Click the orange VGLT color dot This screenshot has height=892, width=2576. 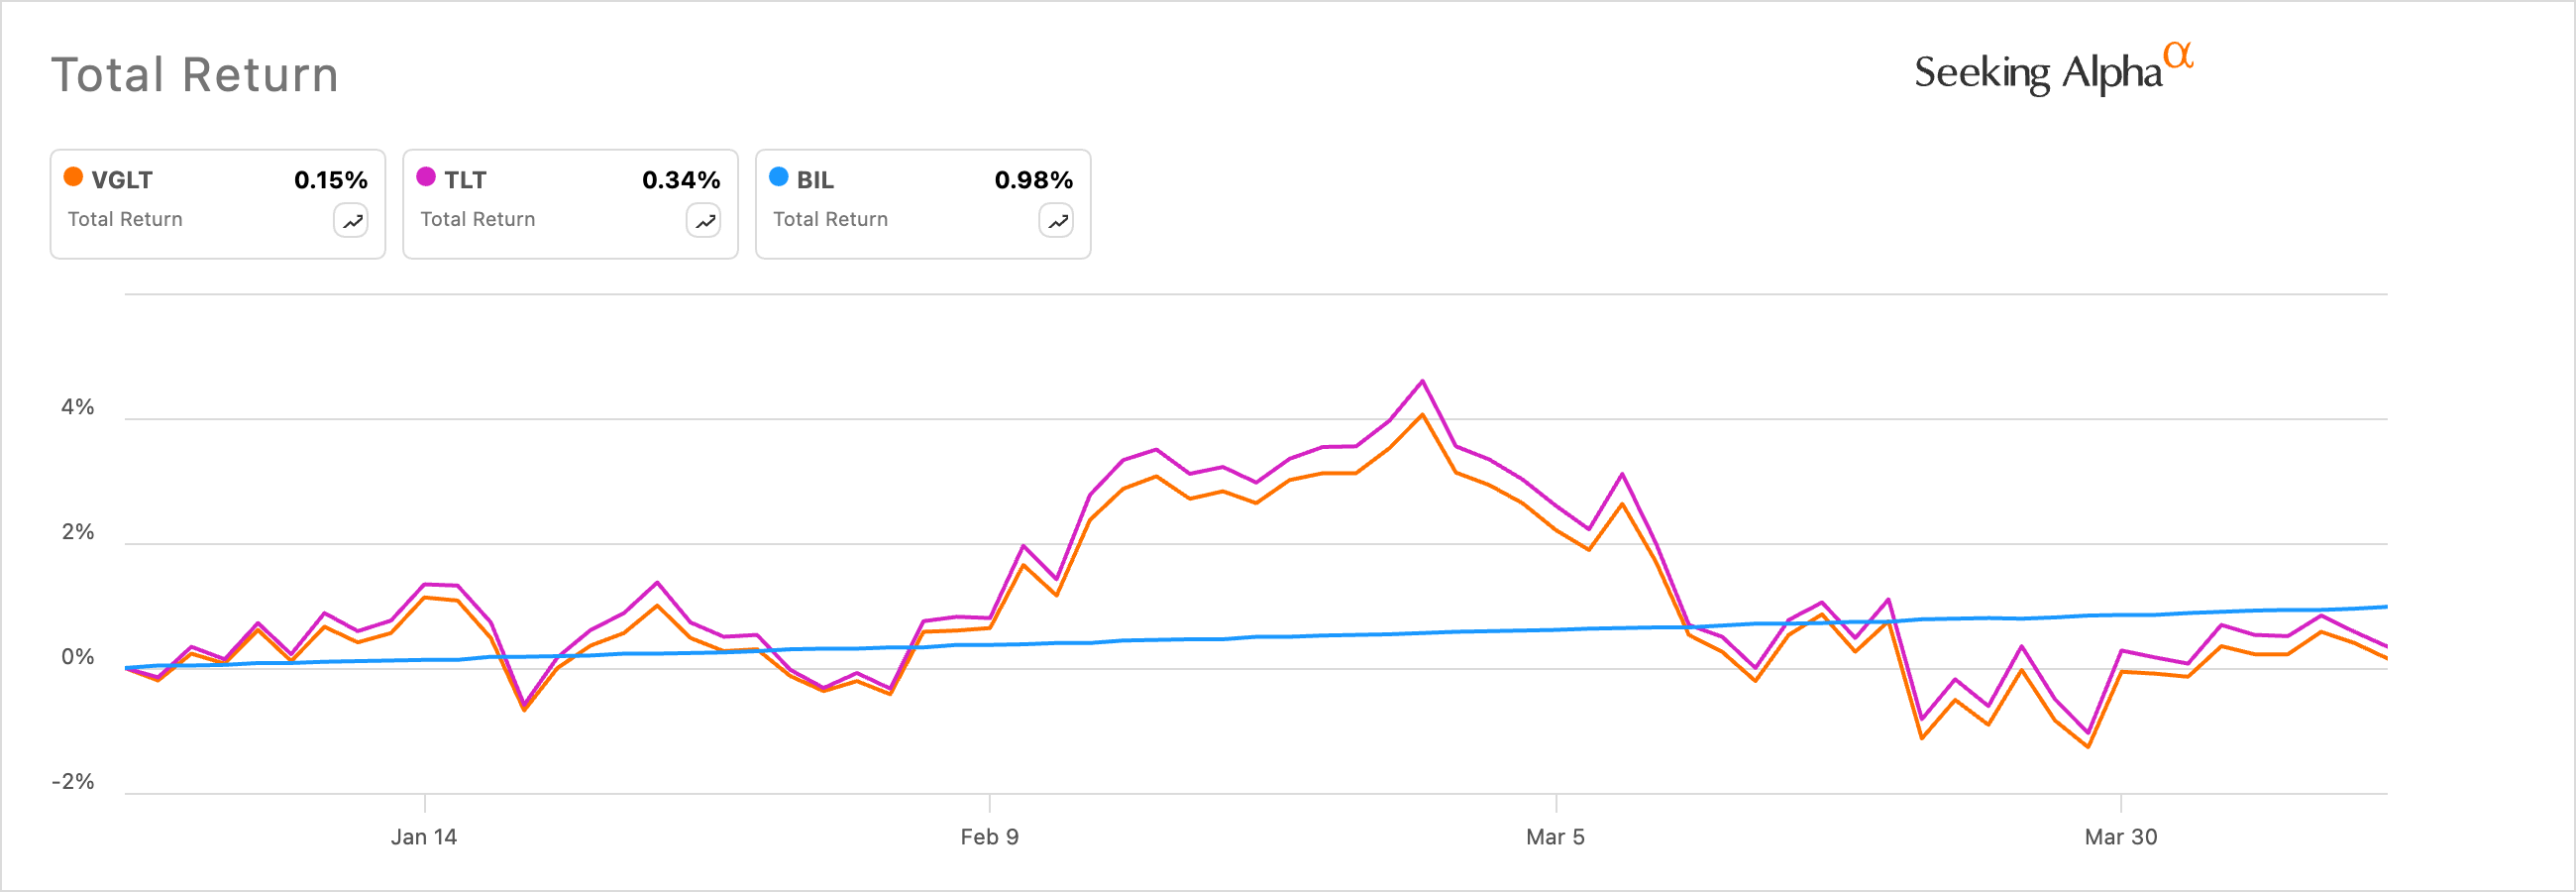73,177
